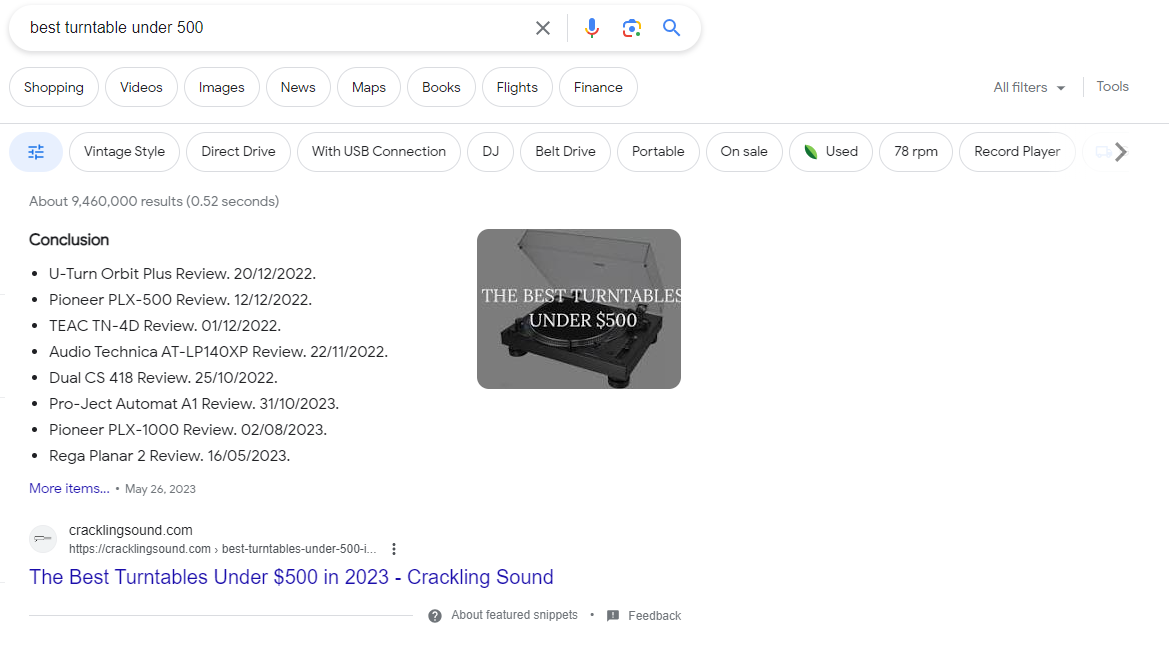
Task: Select Pioneer PLX-500 Review list item
Action: click(180, 300)
